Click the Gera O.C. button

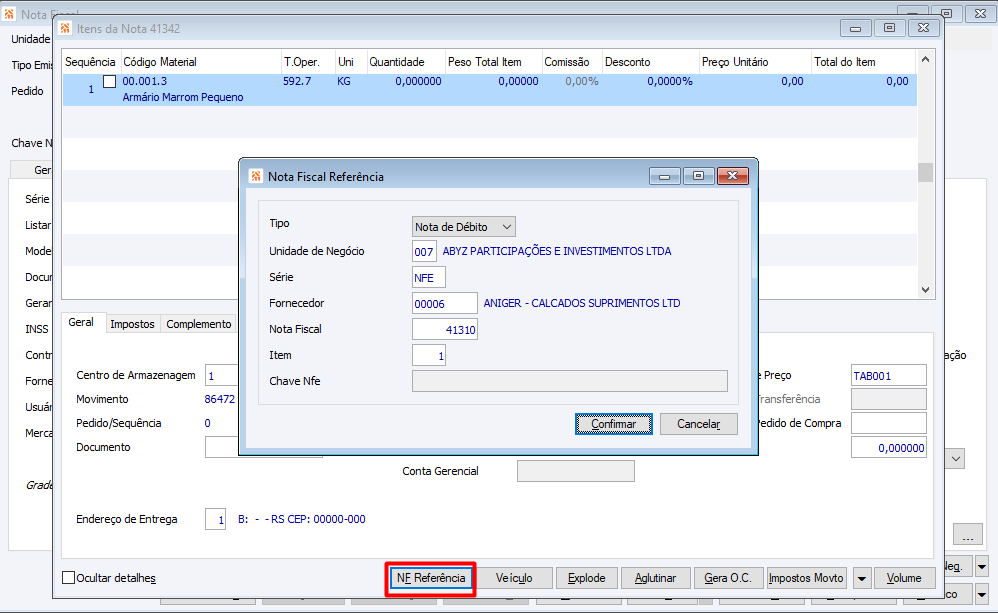(728, 578)
